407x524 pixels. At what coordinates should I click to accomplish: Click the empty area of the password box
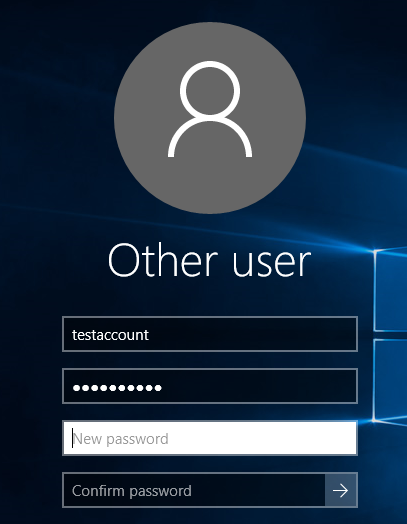260,386
